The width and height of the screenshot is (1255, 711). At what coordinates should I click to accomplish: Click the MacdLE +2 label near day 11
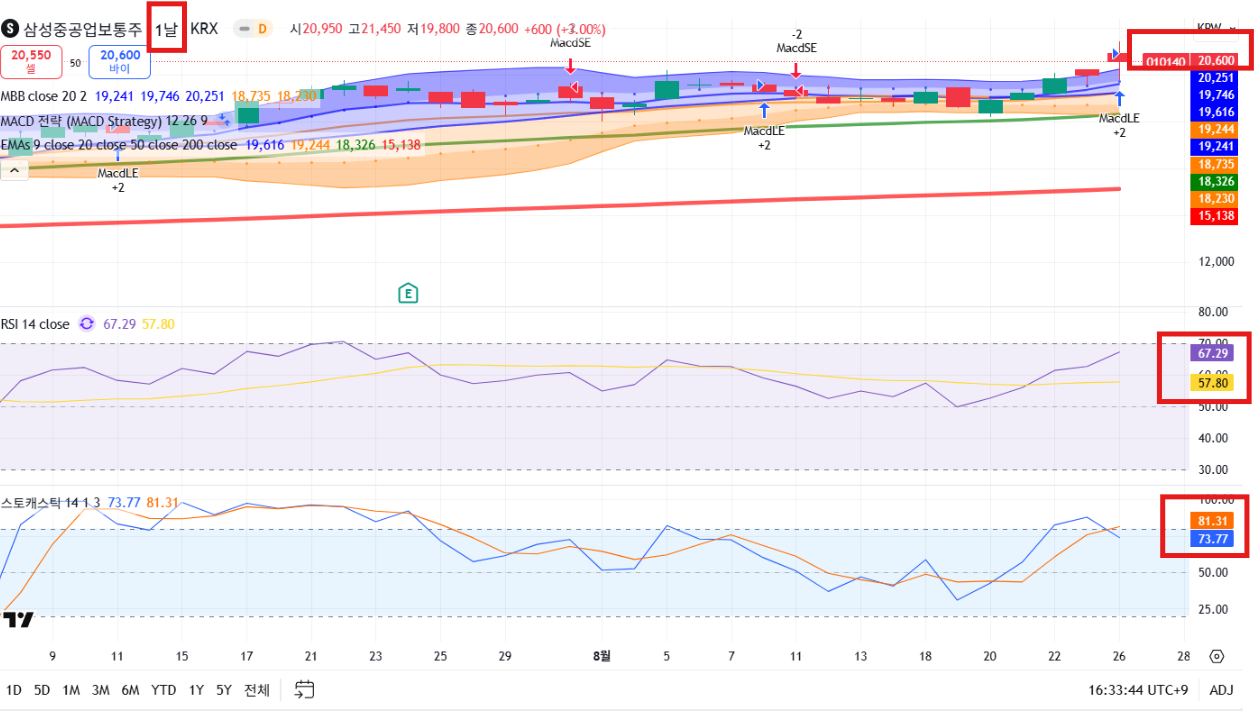(x=764, y=138)
